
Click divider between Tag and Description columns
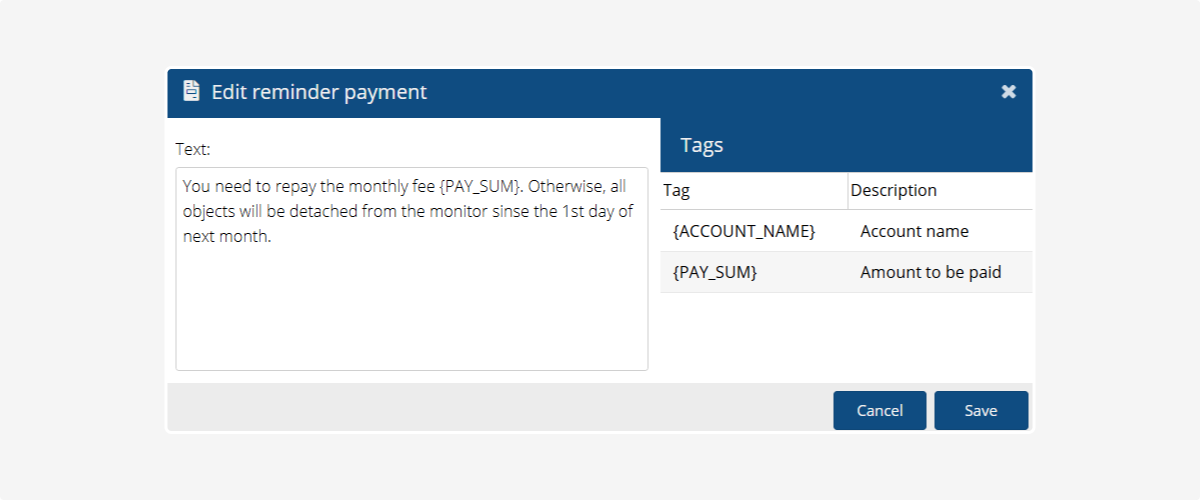(x=848, y=190)
